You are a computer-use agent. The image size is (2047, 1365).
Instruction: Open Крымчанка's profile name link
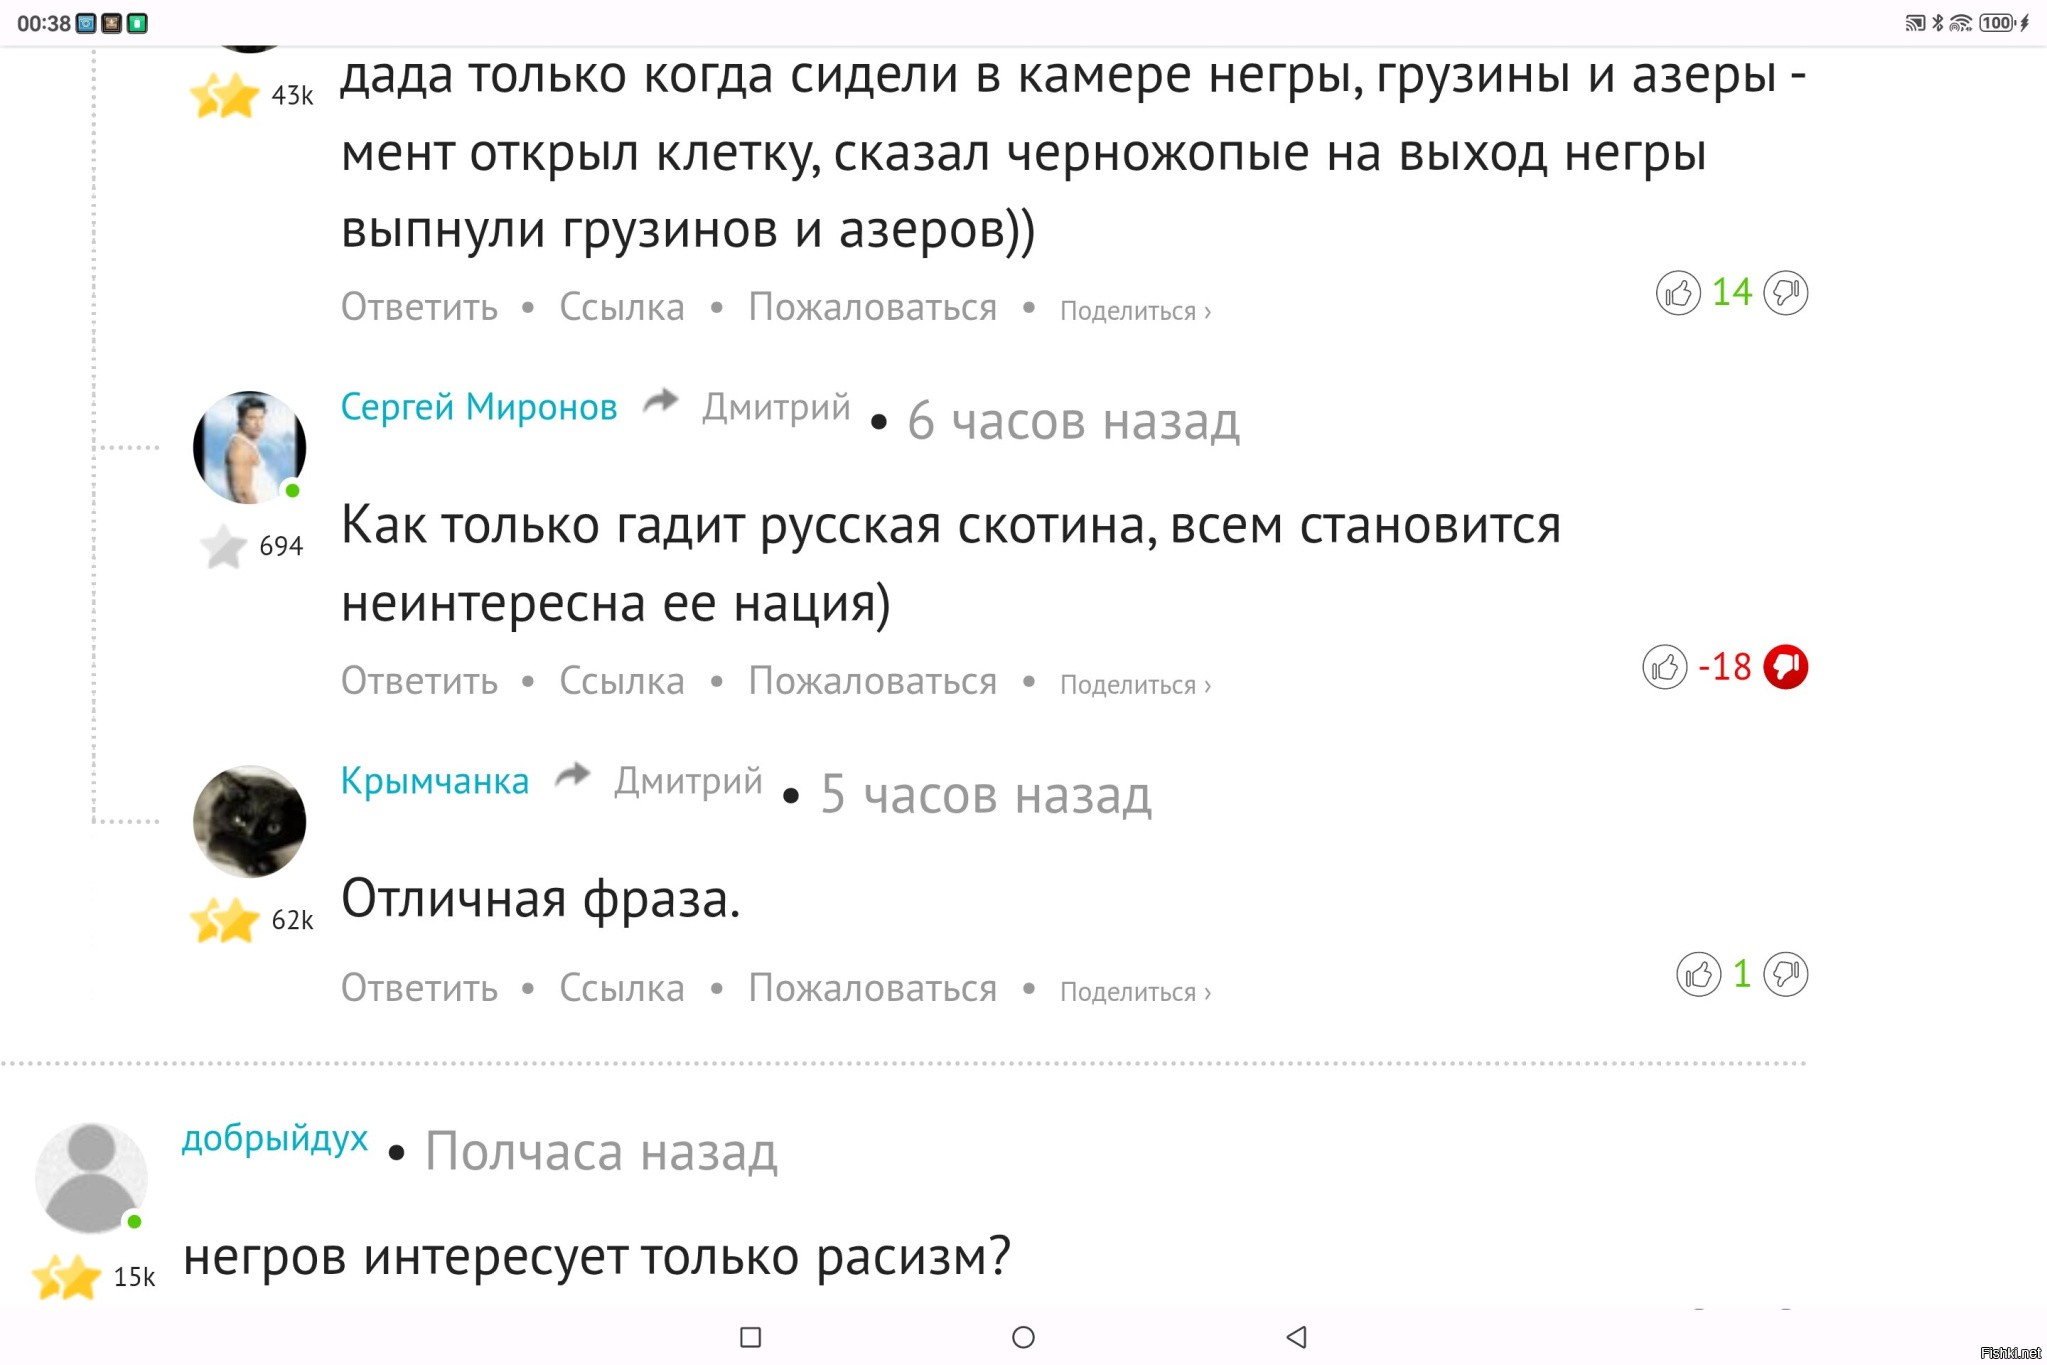pyautogui.click(x=434, y=781)
